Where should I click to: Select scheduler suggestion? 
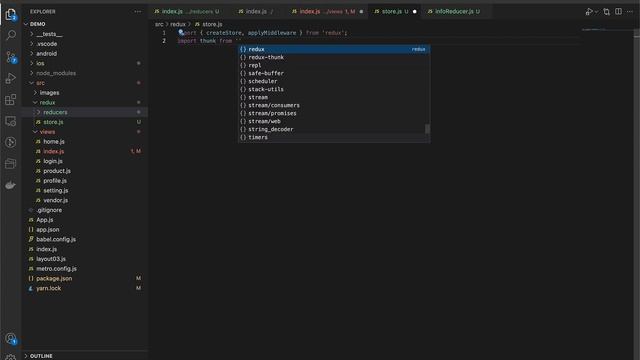334,81
